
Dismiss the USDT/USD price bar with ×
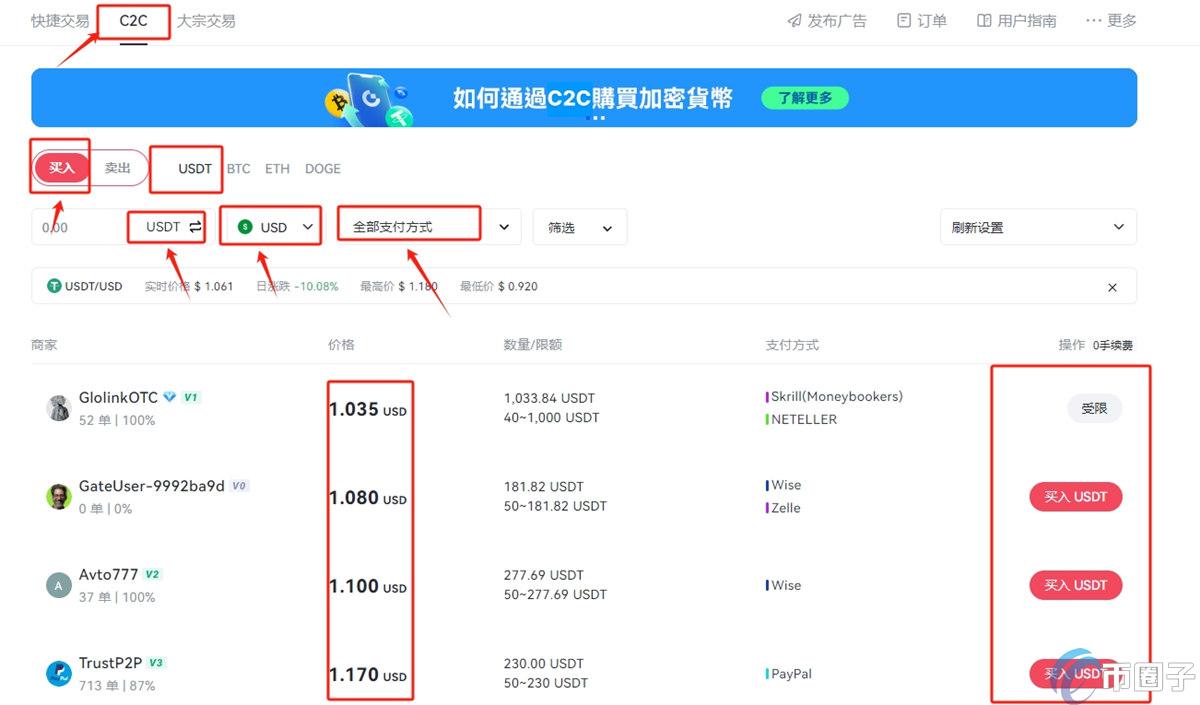[1112, 287]
